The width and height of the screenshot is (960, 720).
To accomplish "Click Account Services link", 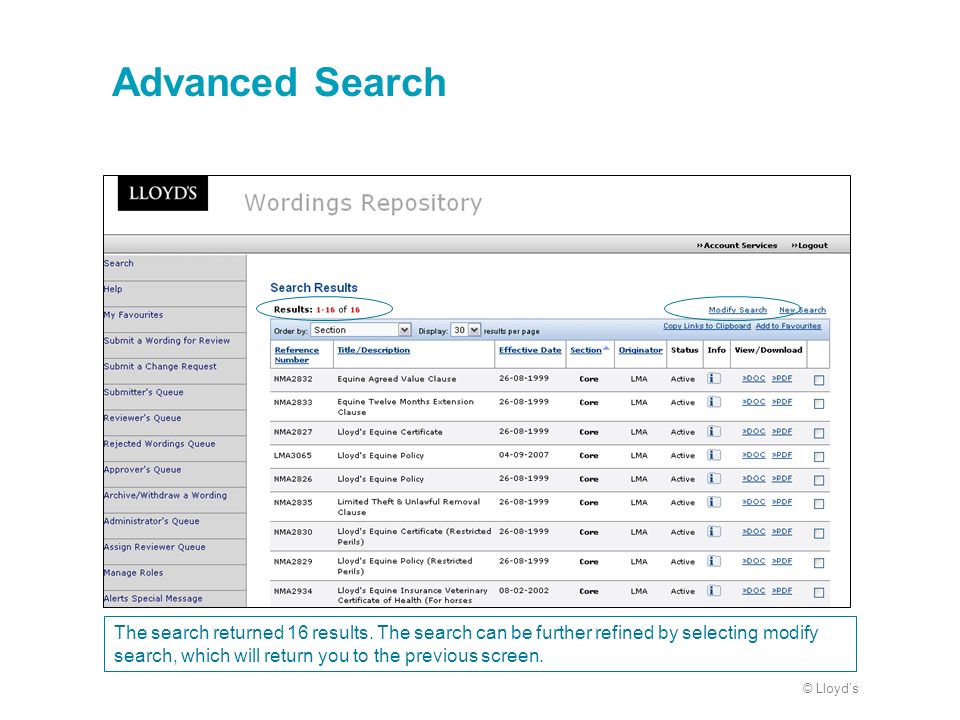I will [x=737, y=246].
